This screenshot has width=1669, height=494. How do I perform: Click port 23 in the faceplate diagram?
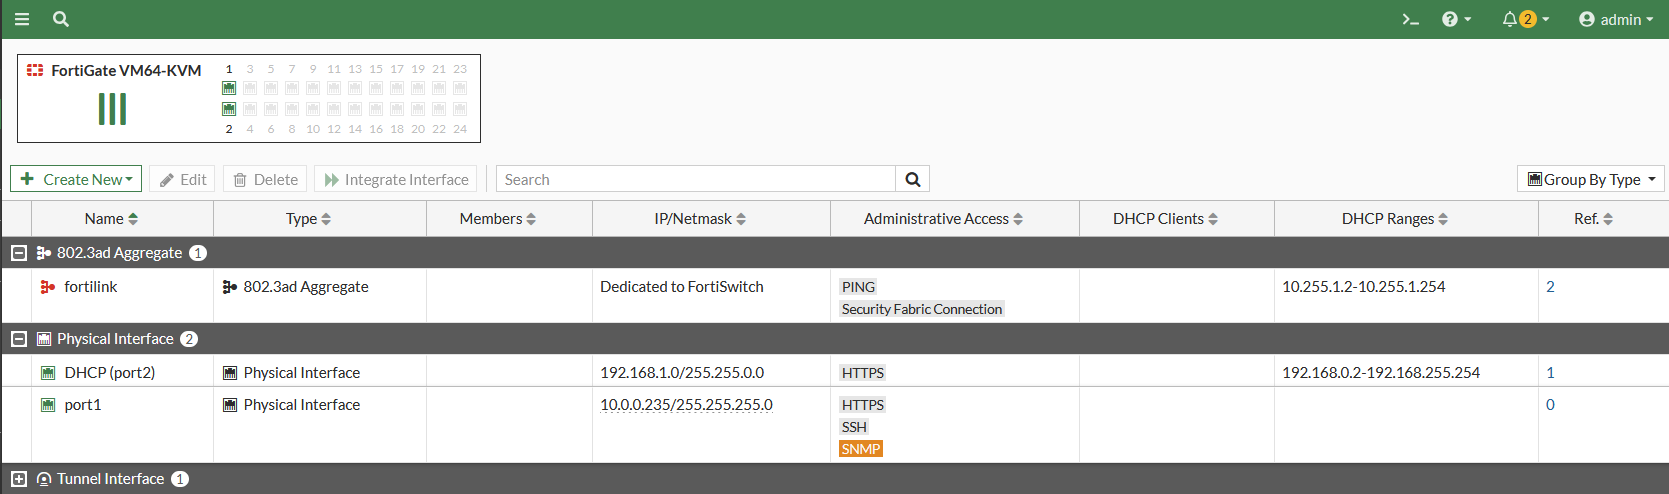(x=460, y=88)
